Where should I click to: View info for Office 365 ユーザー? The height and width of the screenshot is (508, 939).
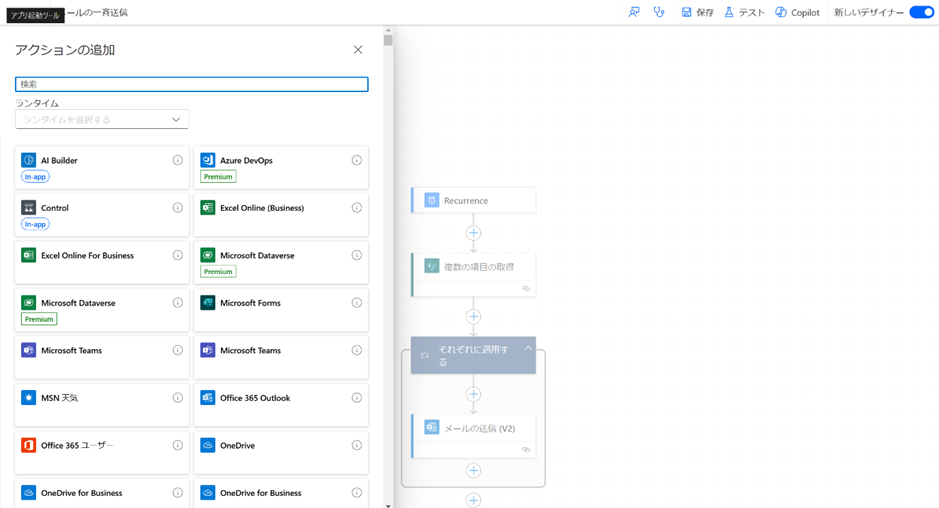pos(178,445)
